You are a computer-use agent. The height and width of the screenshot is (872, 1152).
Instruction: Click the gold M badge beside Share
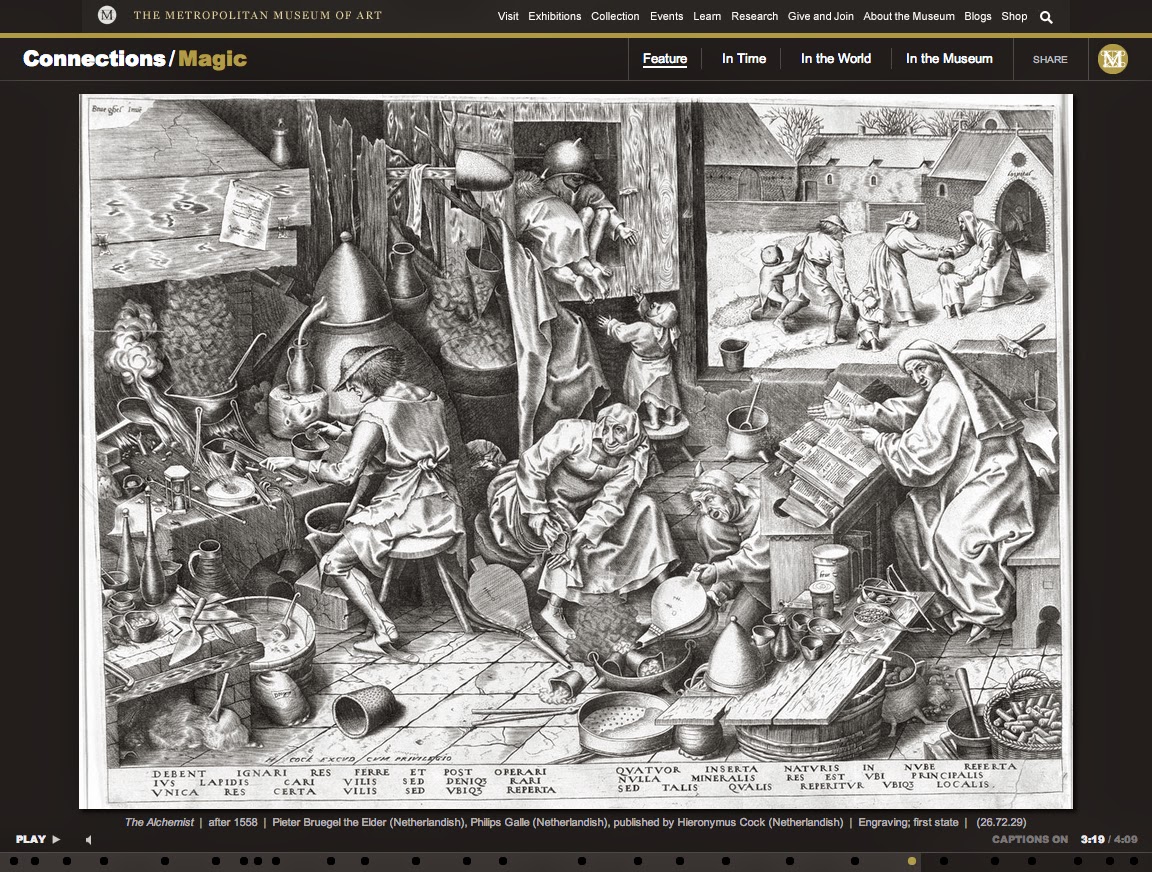pyautogui.click(x=1112, y=59)
